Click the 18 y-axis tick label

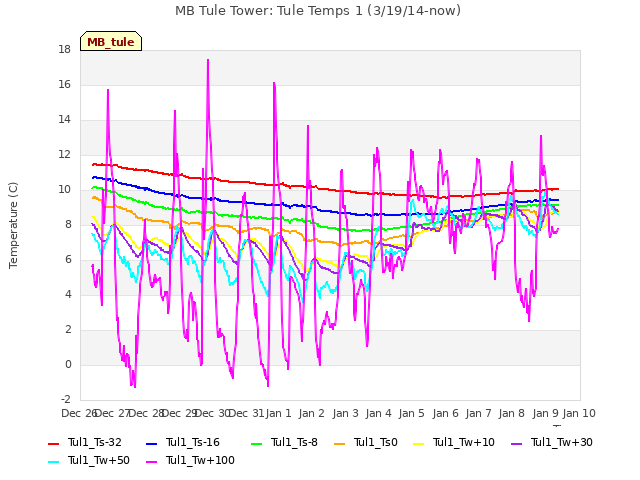64,49
